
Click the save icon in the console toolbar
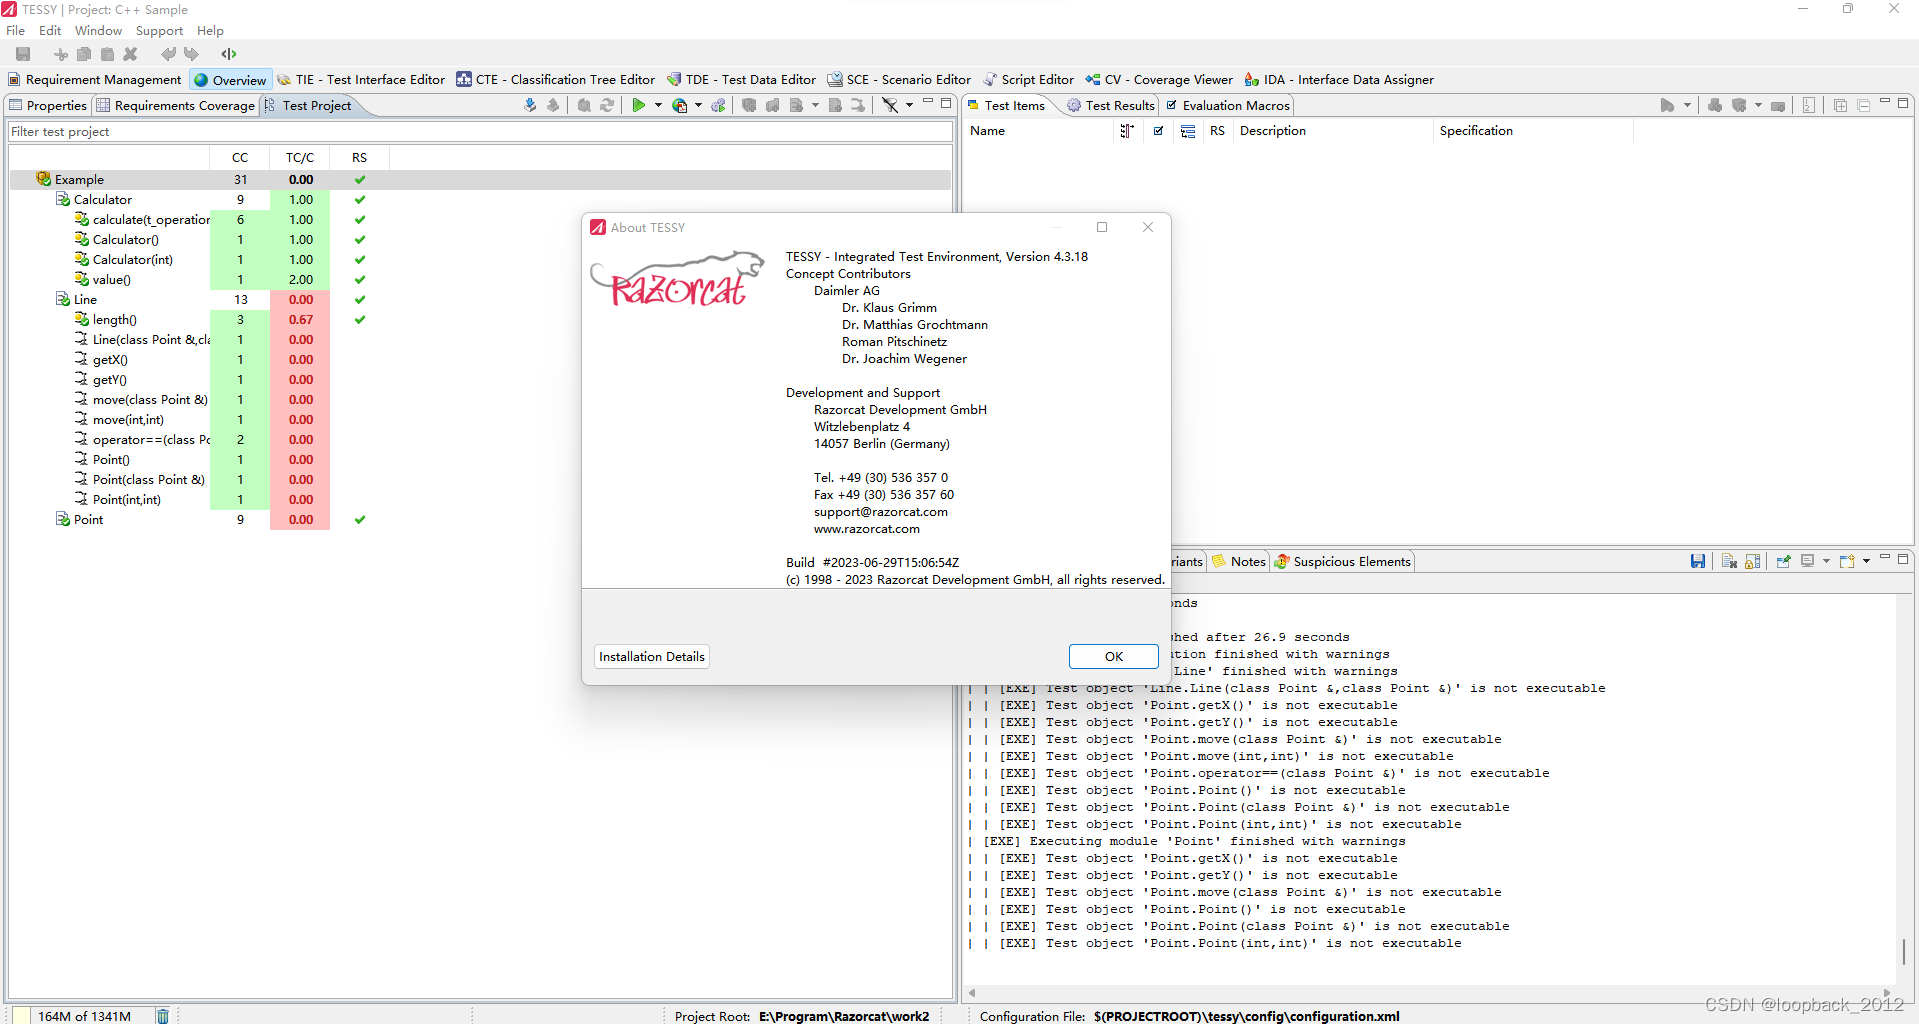1698,561
